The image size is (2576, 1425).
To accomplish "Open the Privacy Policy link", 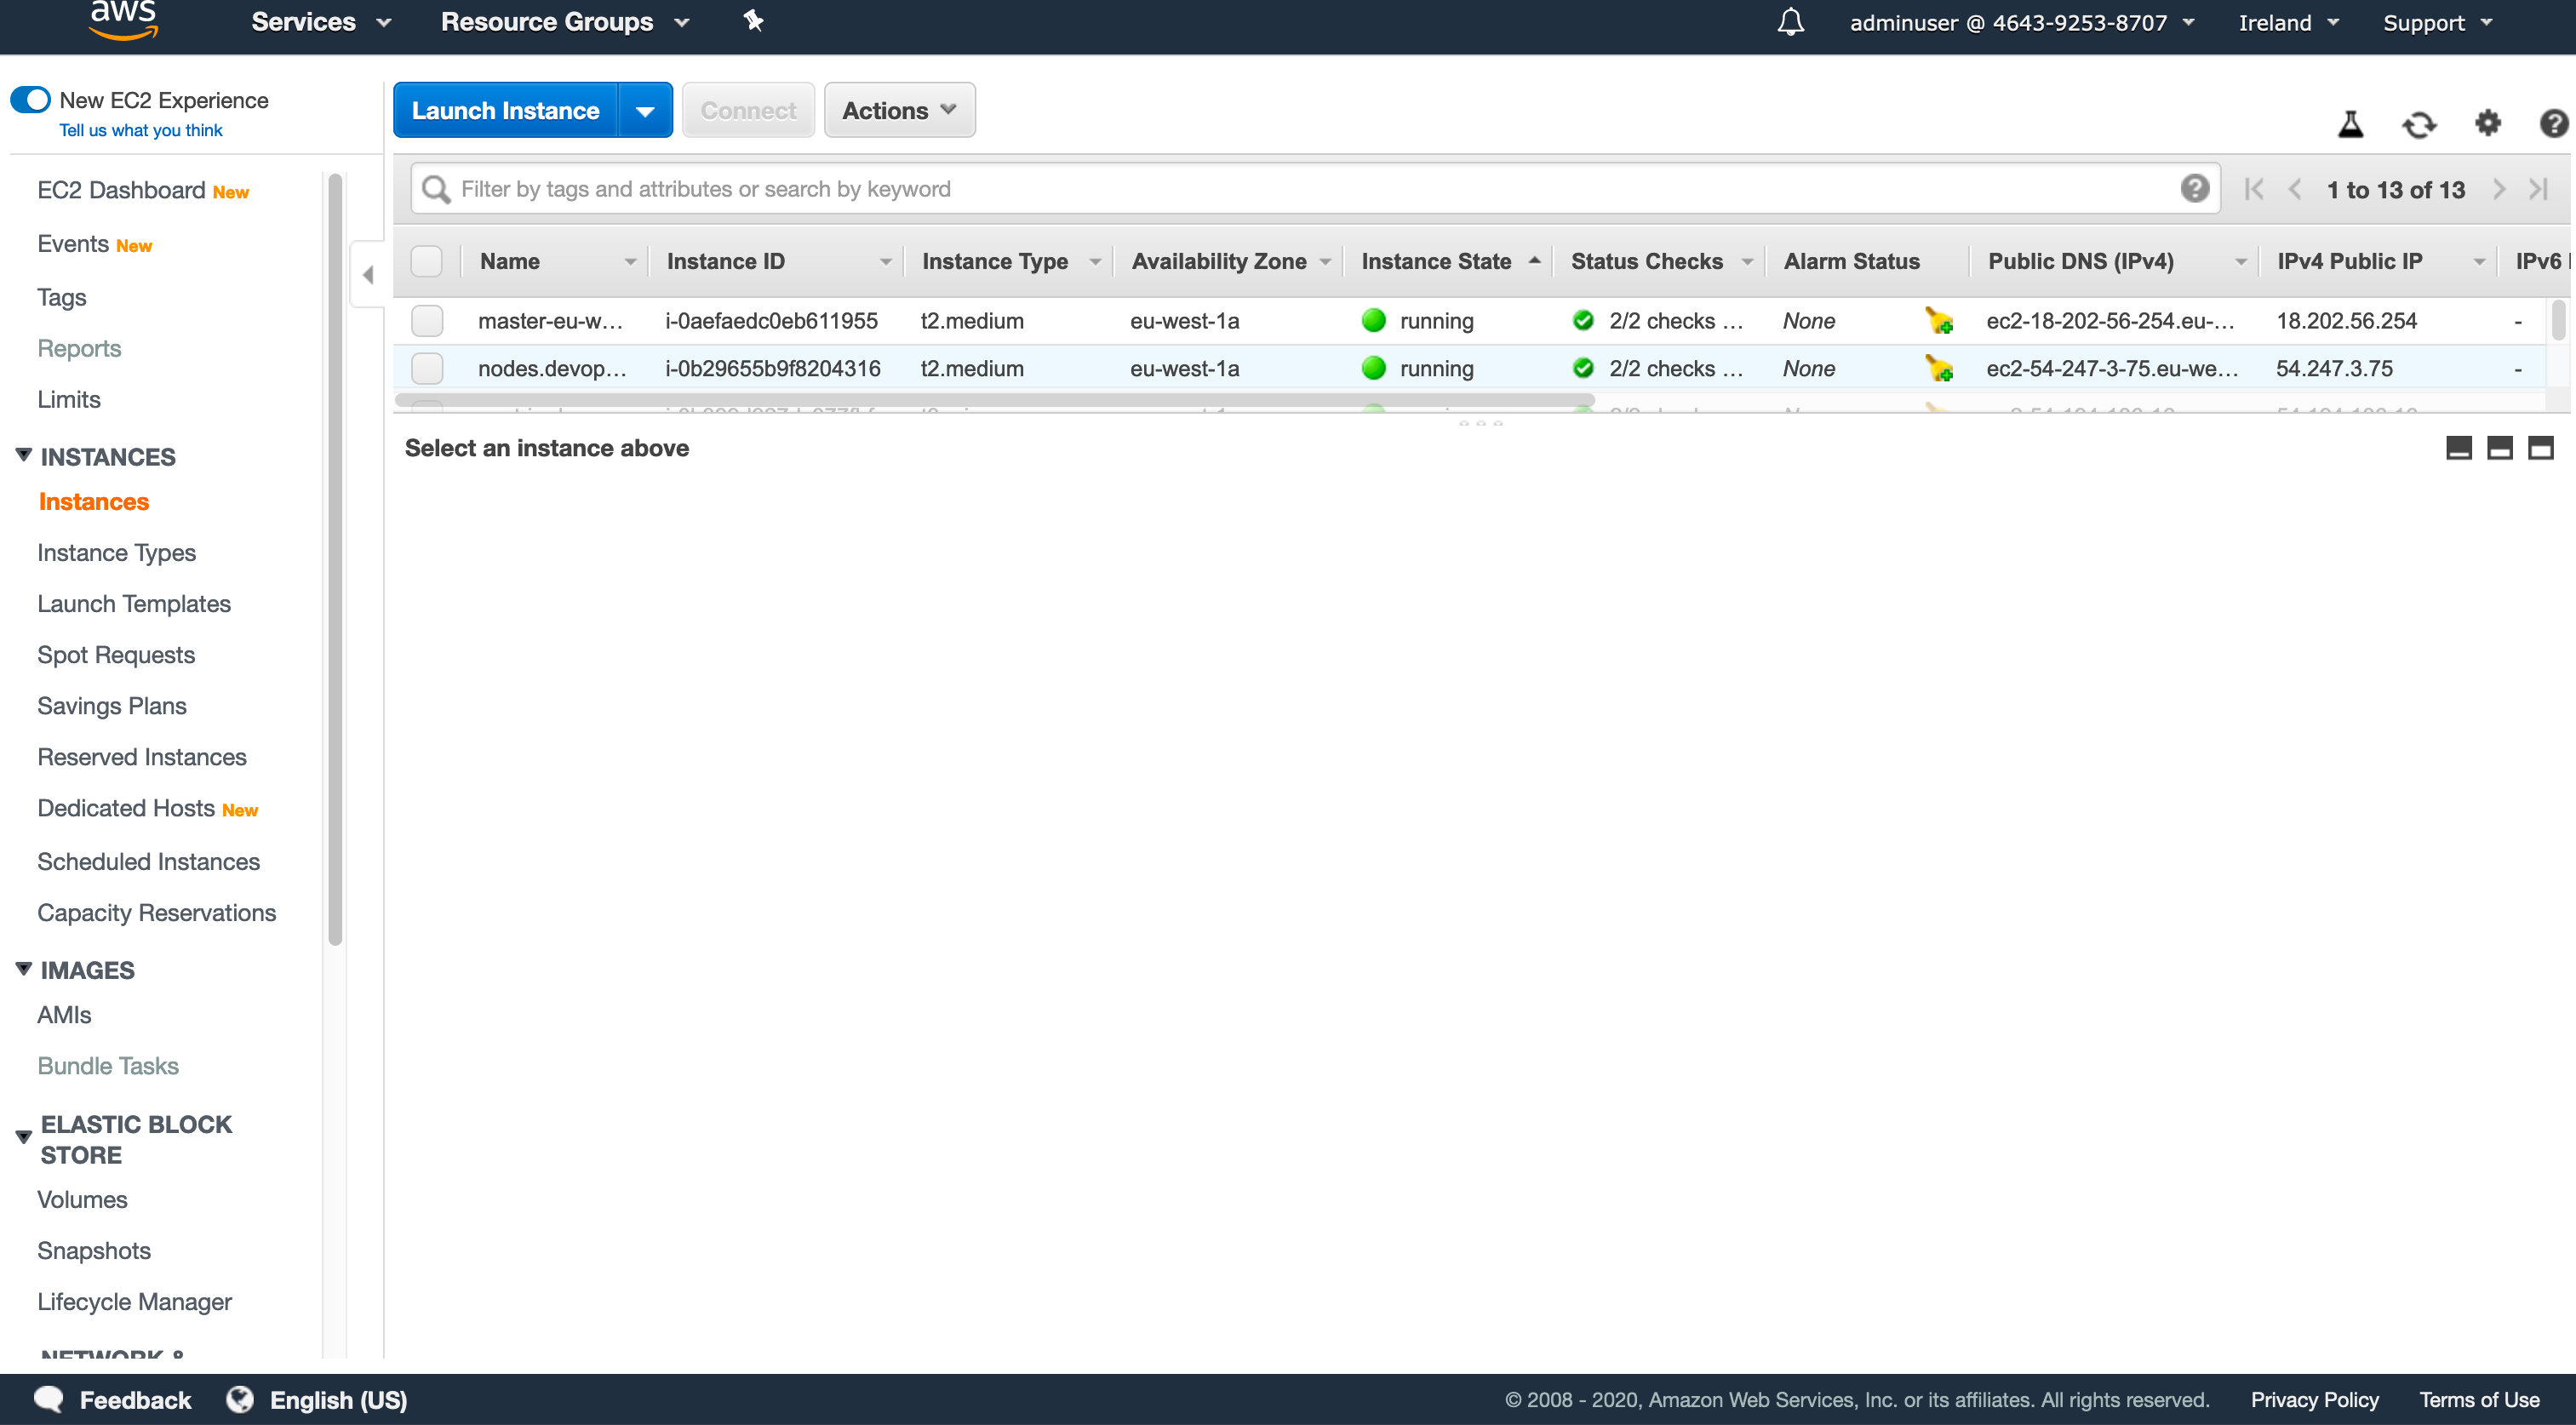I will pyautogui.click(x=2314, y=1399).
